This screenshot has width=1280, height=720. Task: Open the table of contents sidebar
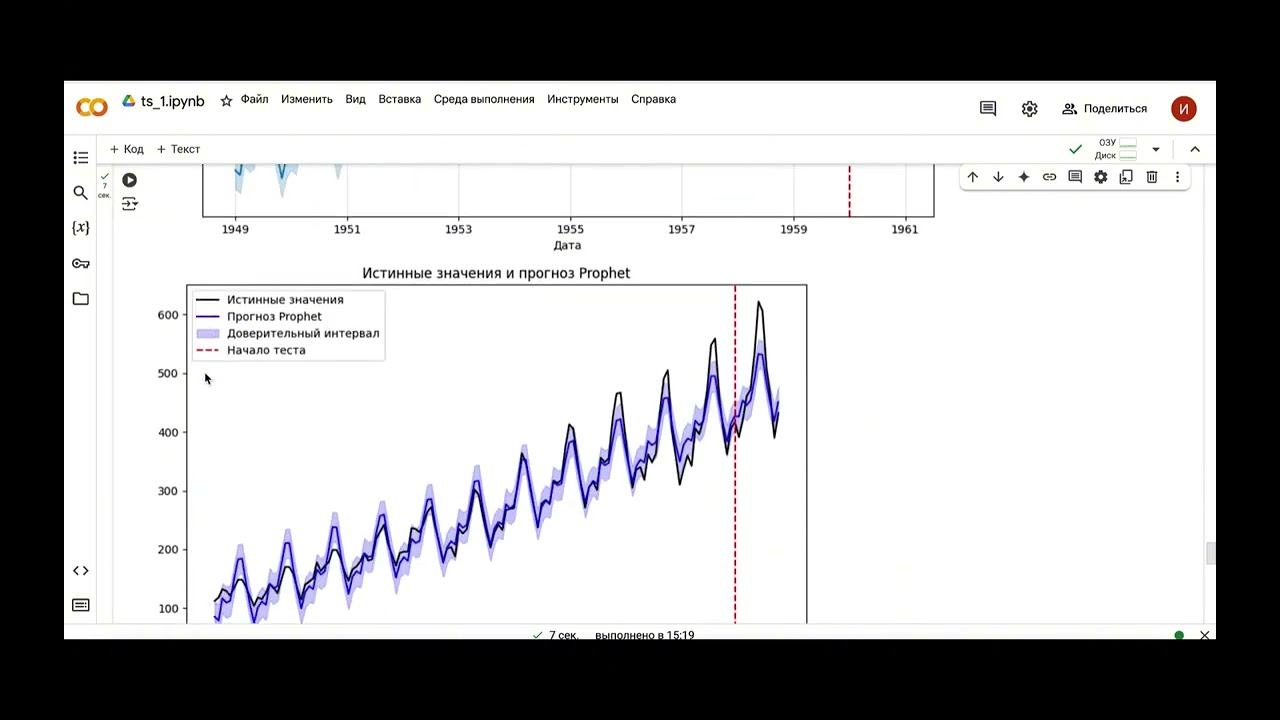(x=81, y=158)
